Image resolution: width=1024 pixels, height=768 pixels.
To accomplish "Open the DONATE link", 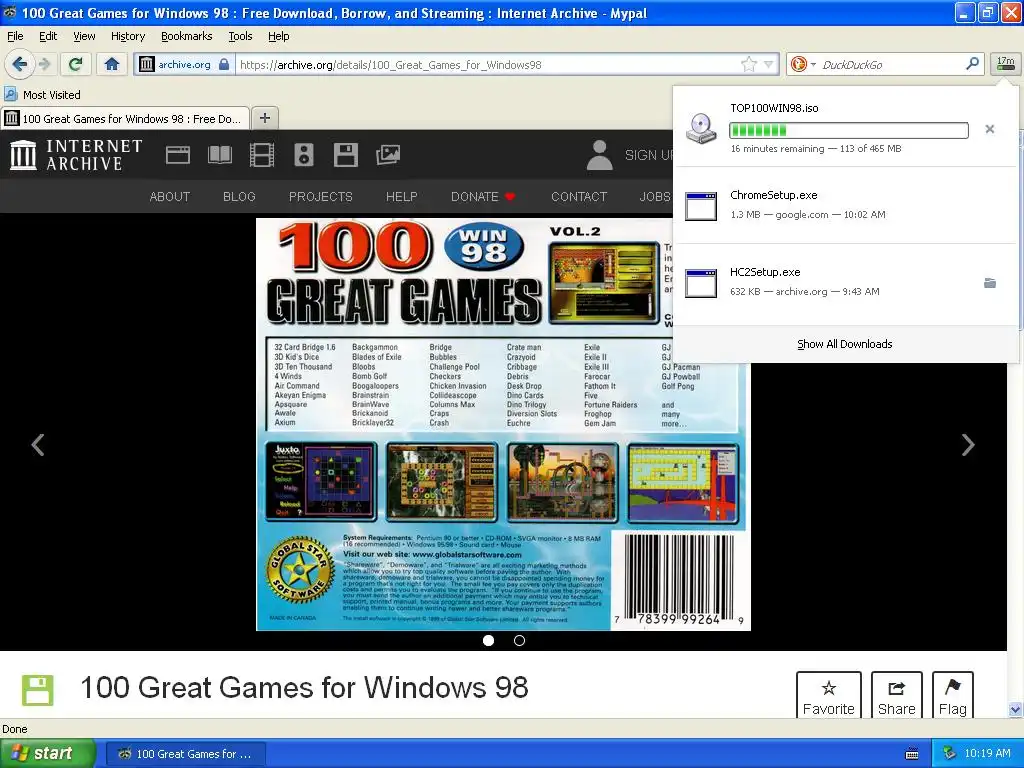I will point(483,197).
